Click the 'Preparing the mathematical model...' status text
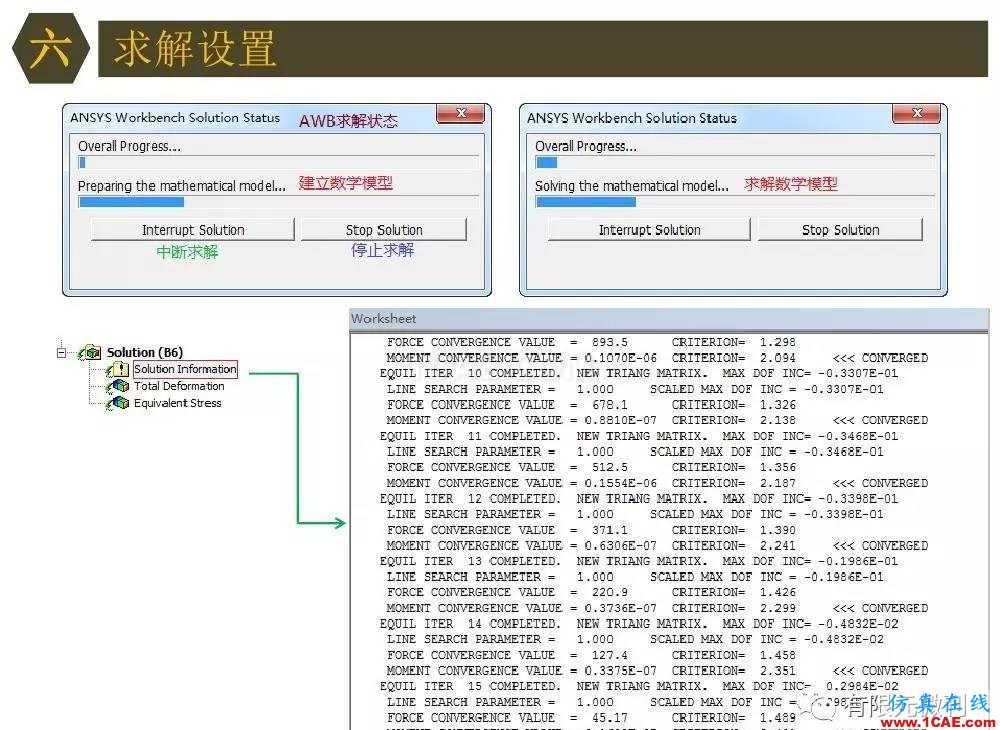The height and width of the screenshot is (730, 1000). click(x=182, y=186)
